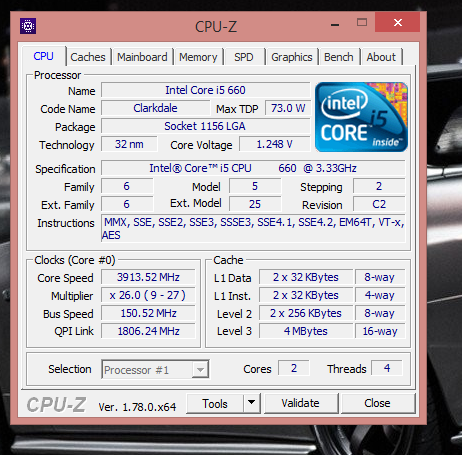Click the Core Voltage value 1.248 V
Viewport: 462px width, 455px height.
tap(275, 144)
